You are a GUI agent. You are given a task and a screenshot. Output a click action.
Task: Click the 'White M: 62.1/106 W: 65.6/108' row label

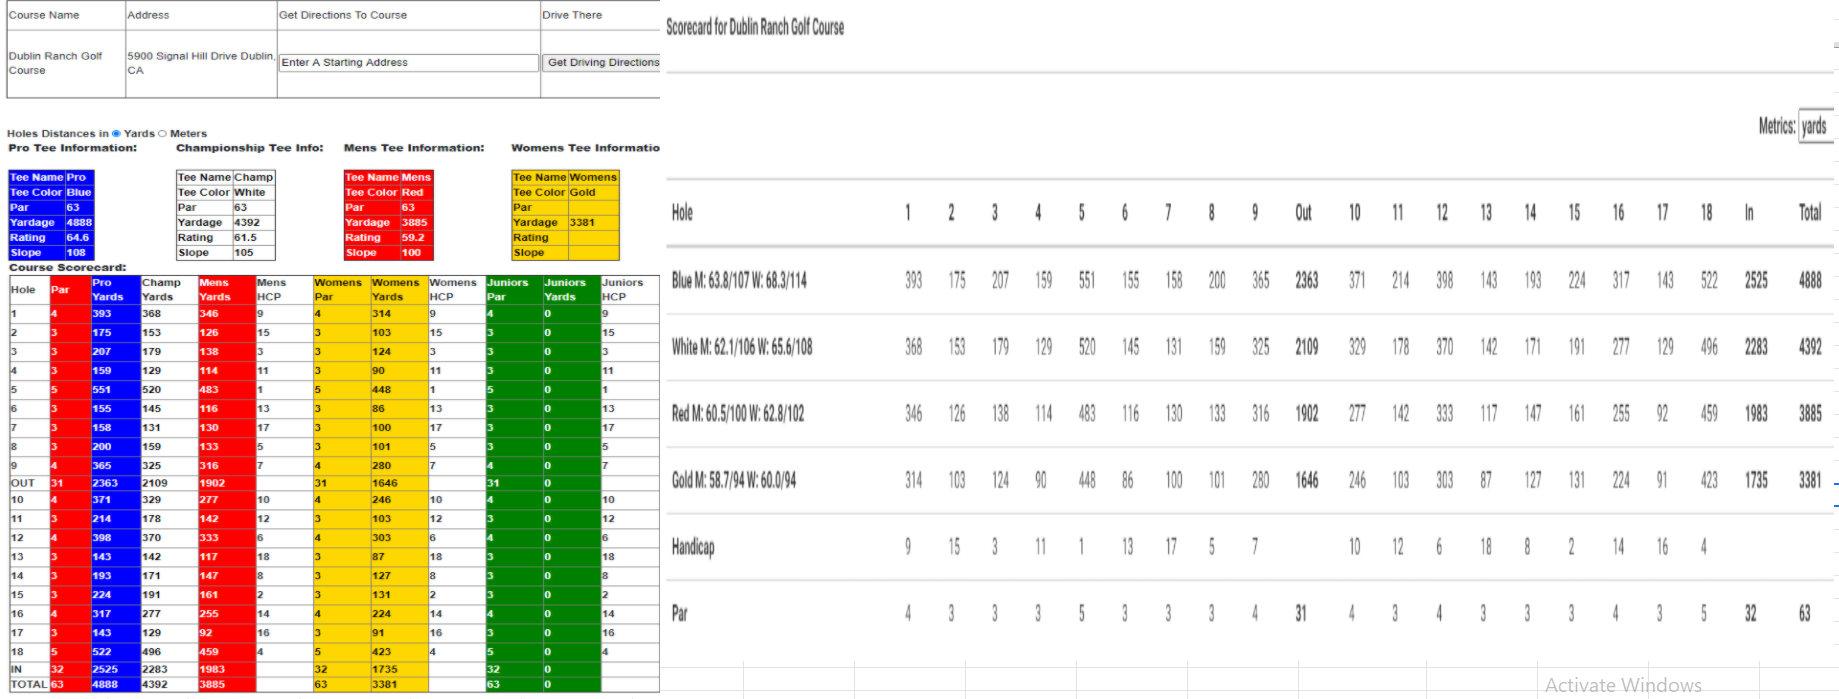pos(742,347)
